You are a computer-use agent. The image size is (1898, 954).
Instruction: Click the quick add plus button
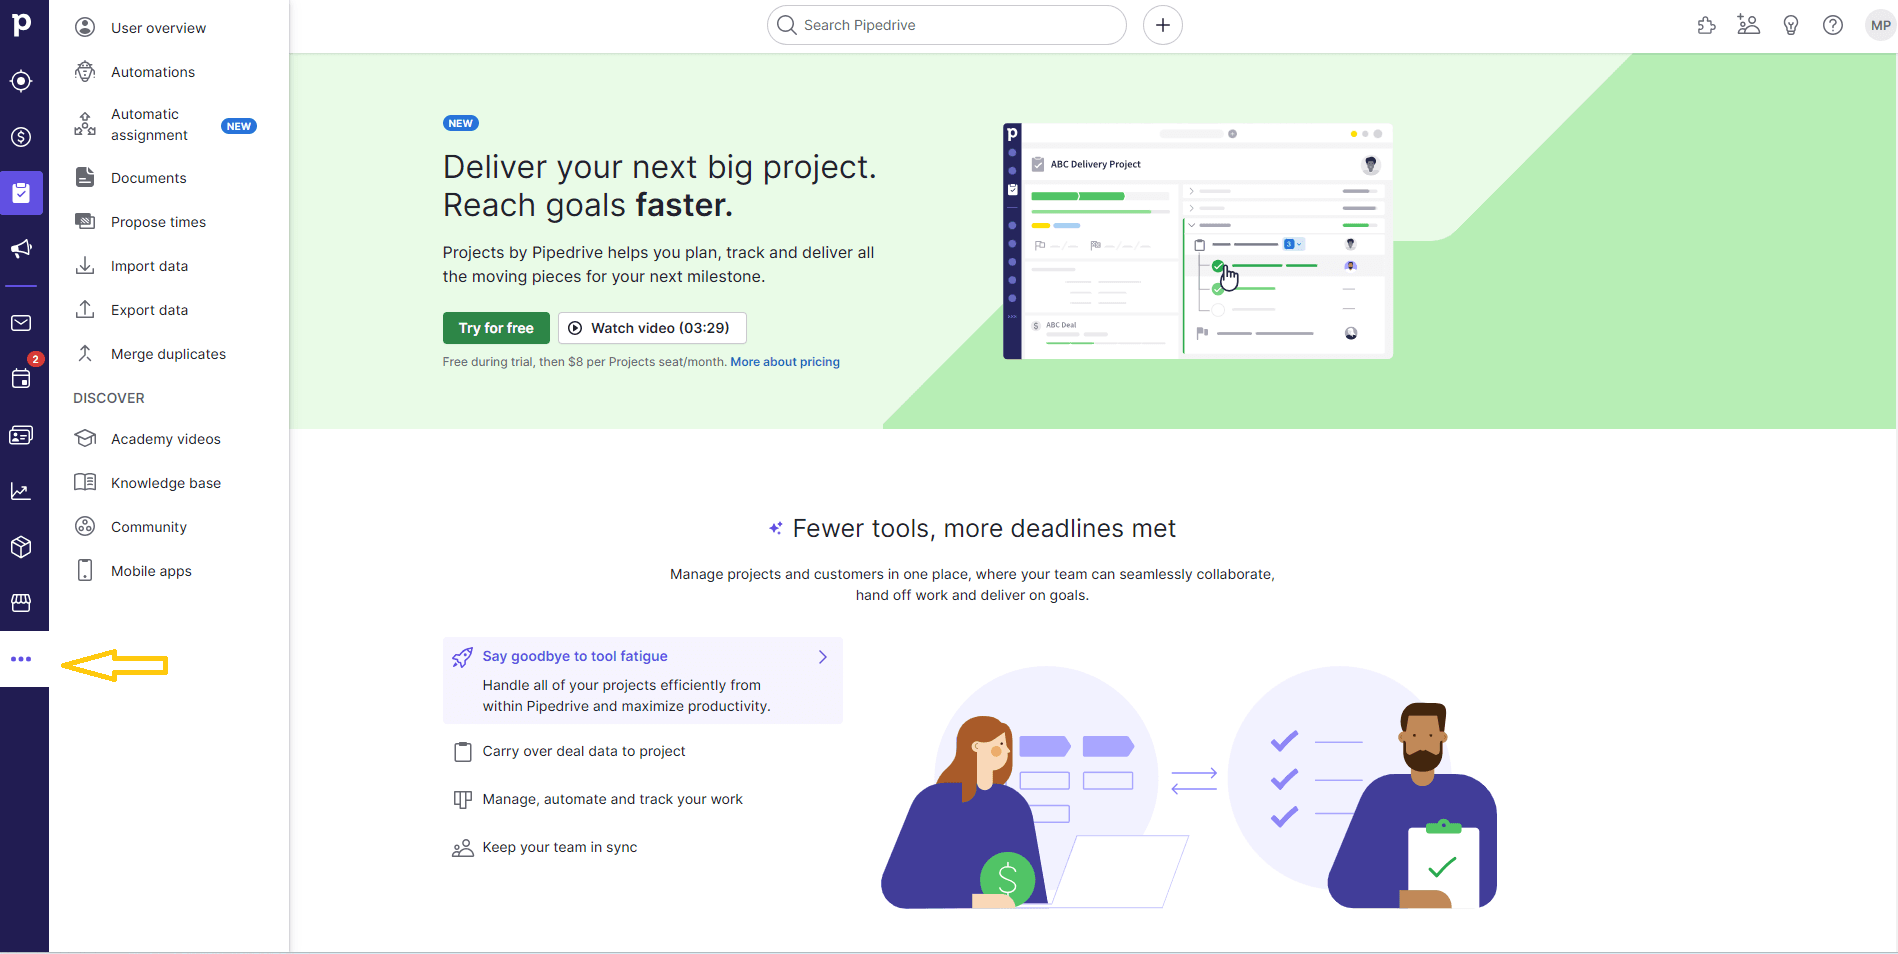(1163, 25)
